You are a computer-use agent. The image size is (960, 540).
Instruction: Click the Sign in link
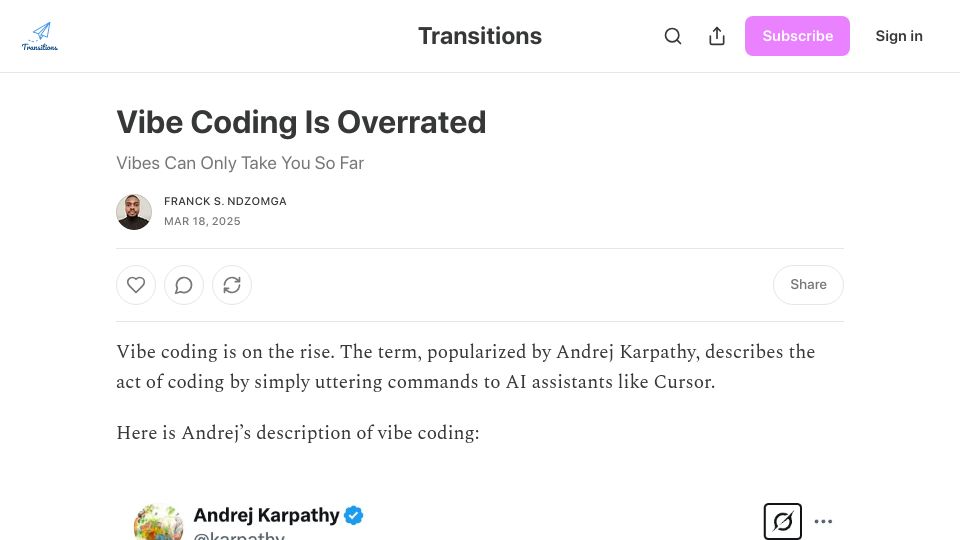[x=899, y=36]
